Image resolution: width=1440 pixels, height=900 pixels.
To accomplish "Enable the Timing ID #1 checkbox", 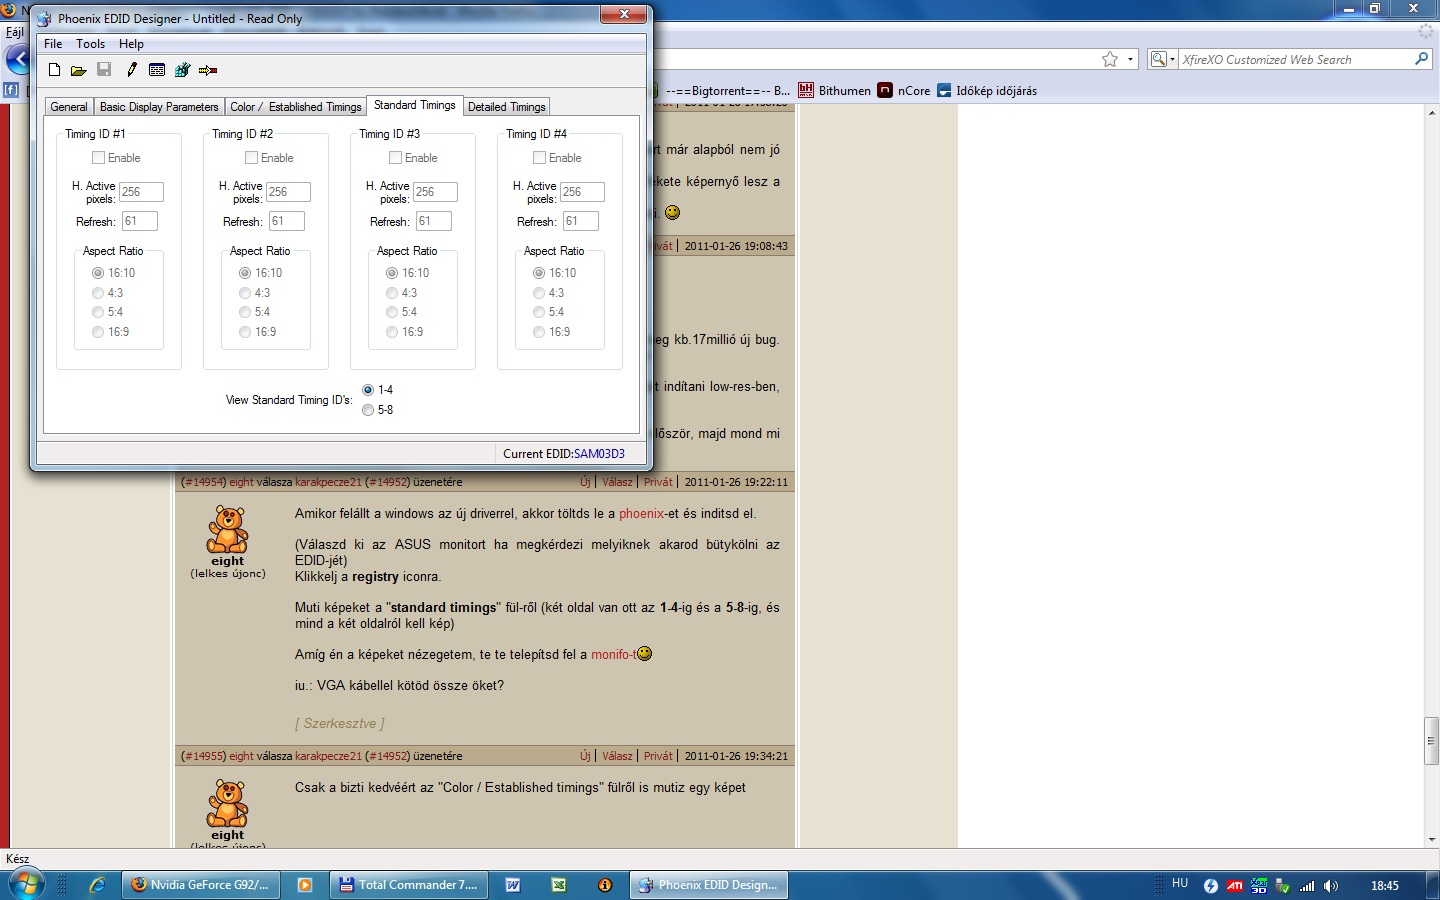I will pos(98,158).
